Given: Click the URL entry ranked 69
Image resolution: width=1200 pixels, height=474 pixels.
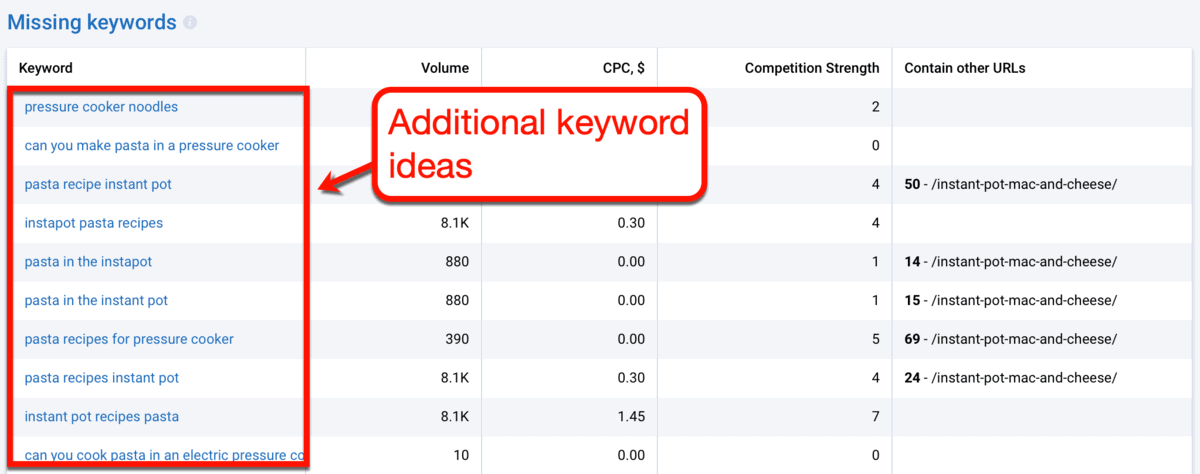Looking at the screenshot, I should pyautogui.click(x=1010, y=339).
